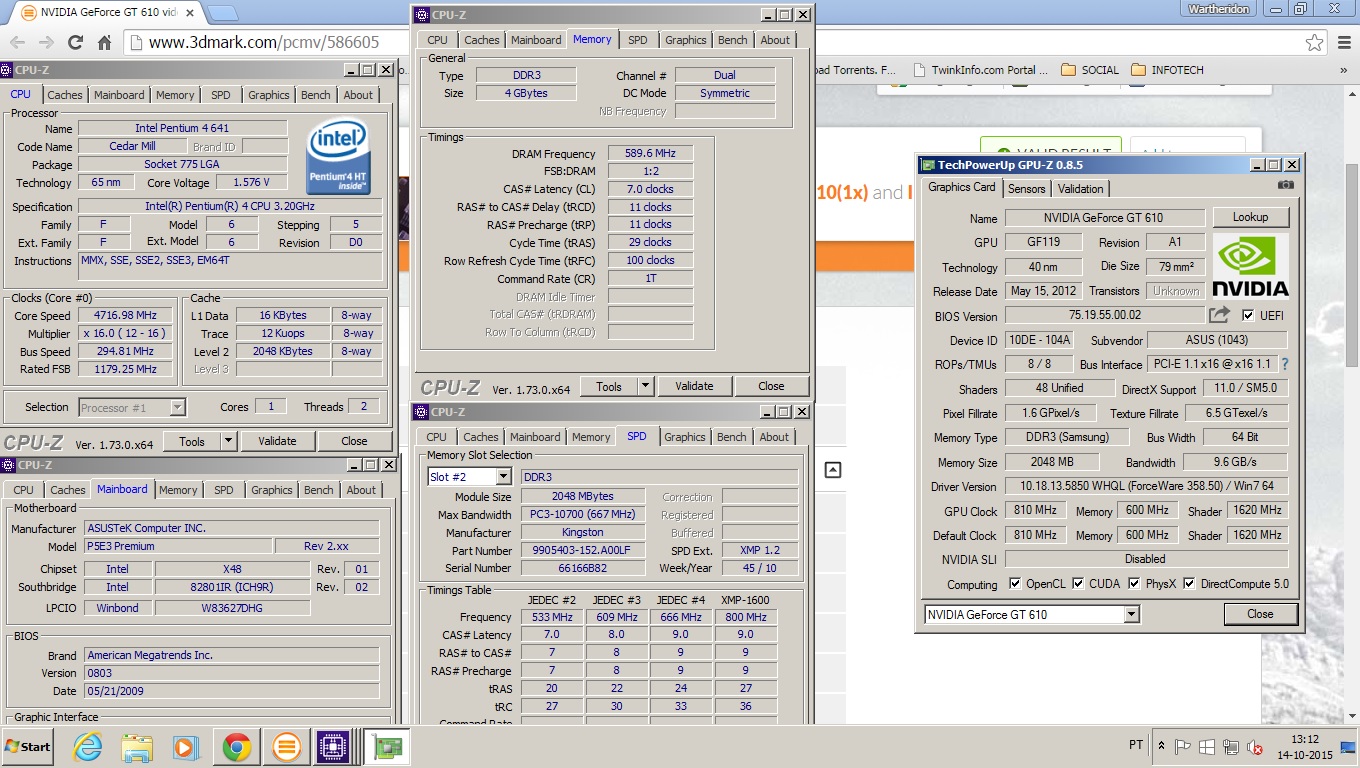Switch to Sensors tab in GPU-Z
The height and width of the screenshot is (768, 1360).
(1026, 188)
